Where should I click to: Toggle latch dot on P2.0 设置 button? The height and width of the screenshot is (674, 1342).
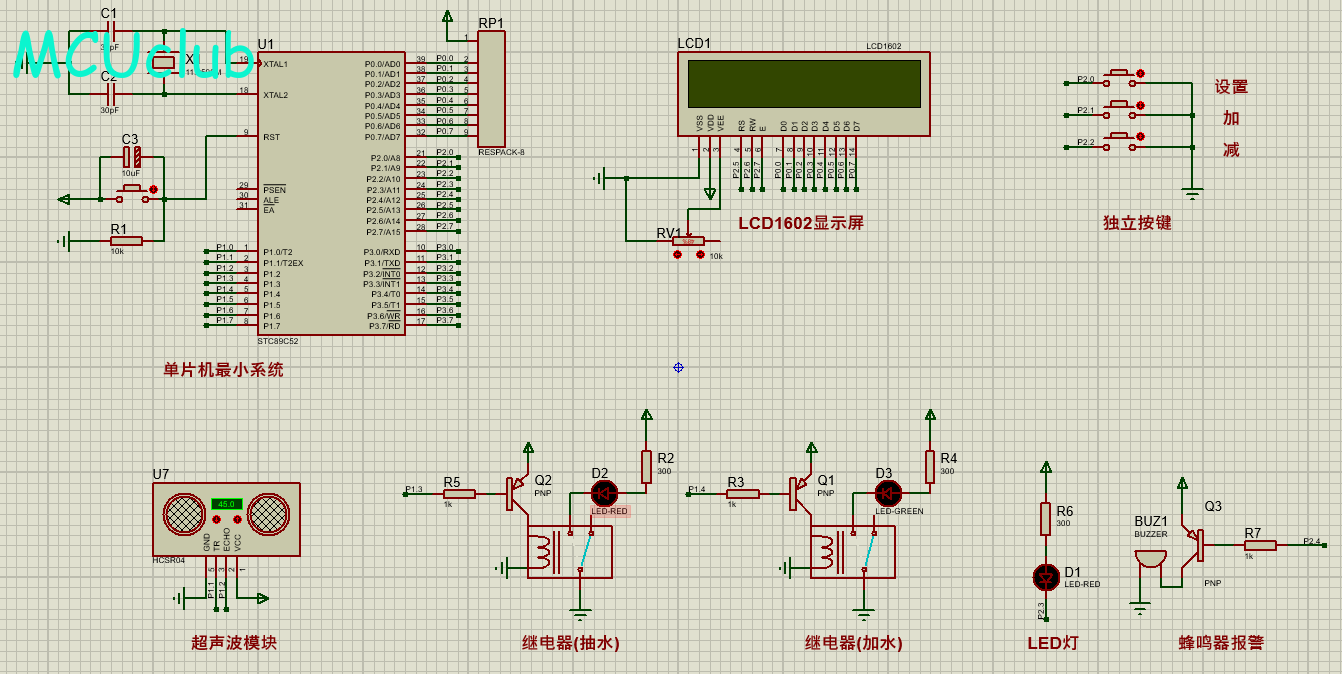point(1140,74)
